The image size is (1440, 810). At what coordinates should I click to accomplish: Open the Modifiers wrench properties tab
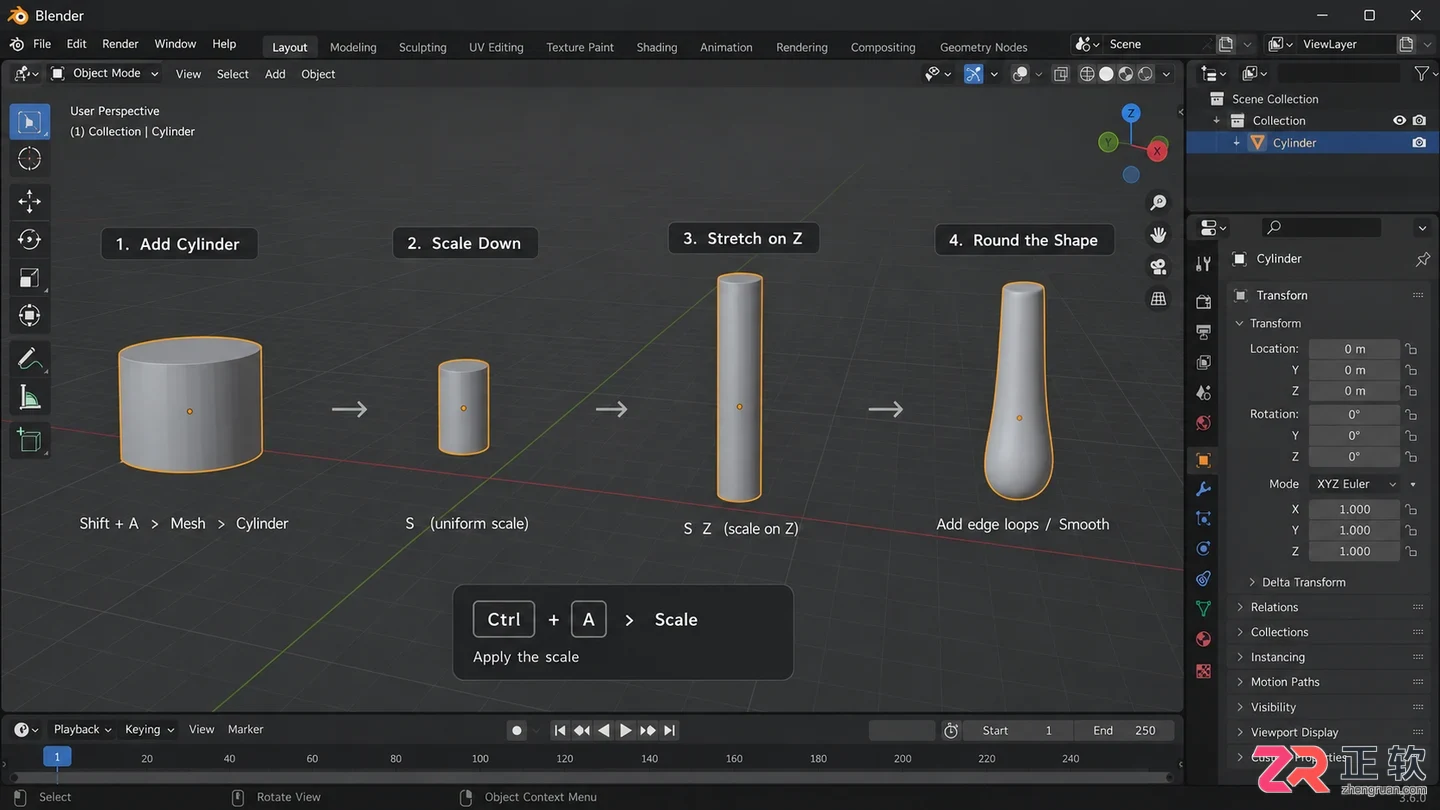pyautogui.click(x=1203, y=489)
